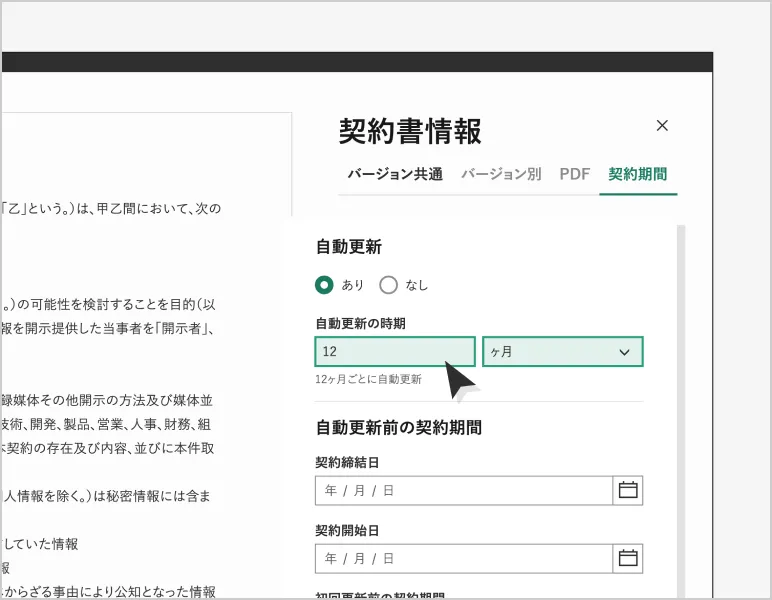
Task: Open the ヶ月 unit dropdown
Action: (563, 351)
